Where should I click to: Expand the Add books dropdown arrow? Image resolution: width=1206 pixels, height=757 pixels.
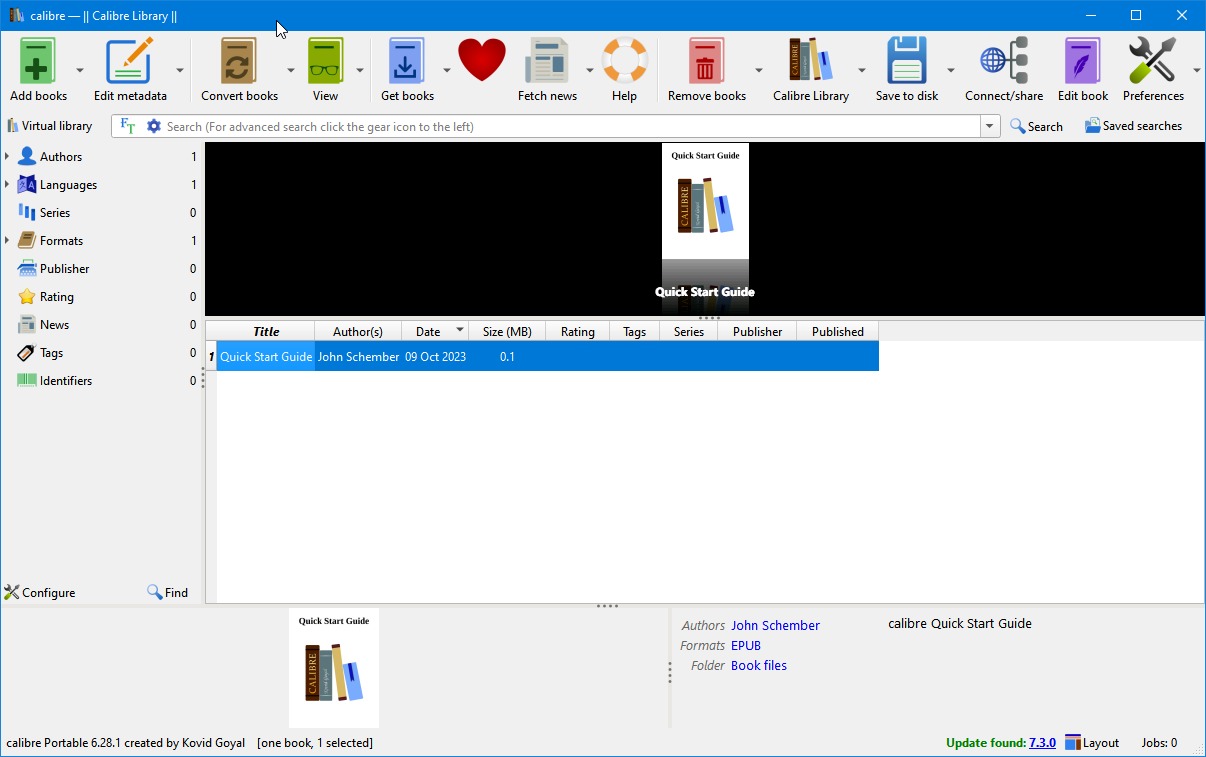[80, 70]
